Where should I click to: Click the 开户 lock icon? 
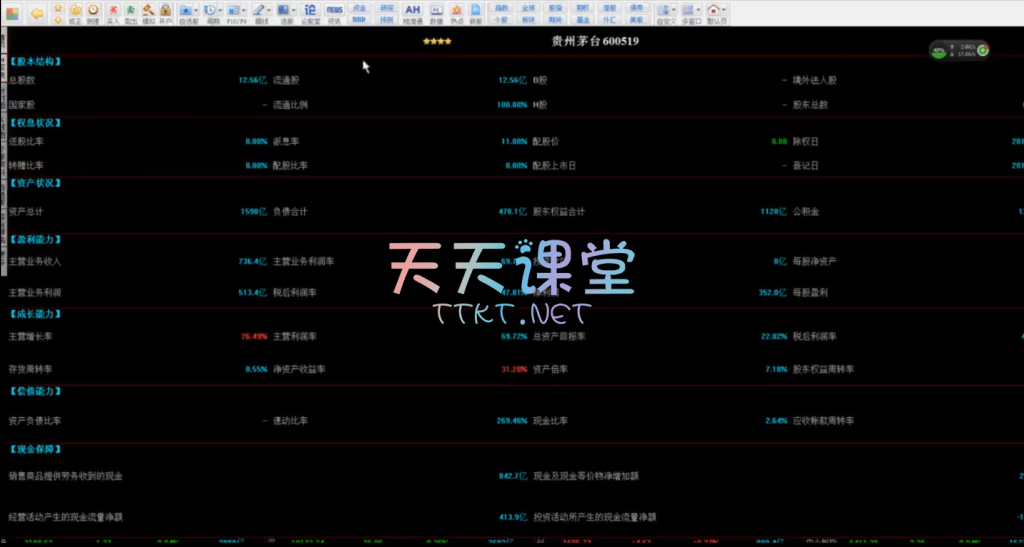point(165,13)
